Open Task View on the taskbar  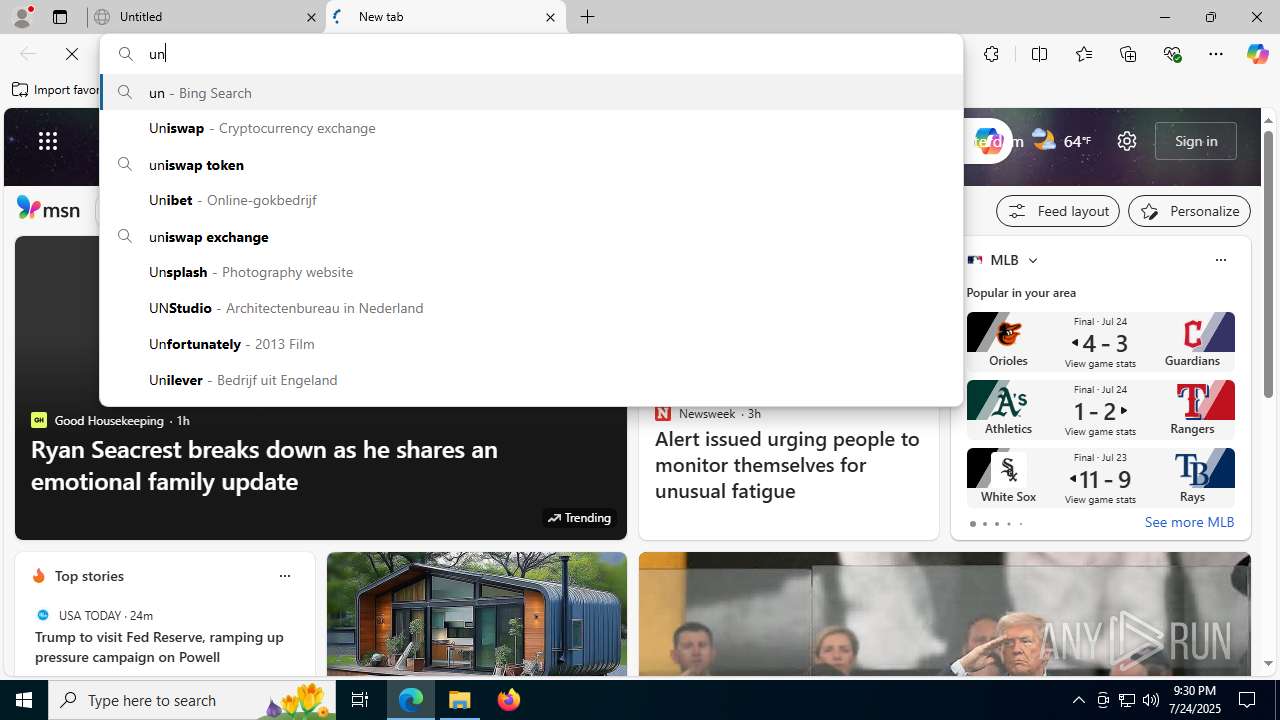360,700
